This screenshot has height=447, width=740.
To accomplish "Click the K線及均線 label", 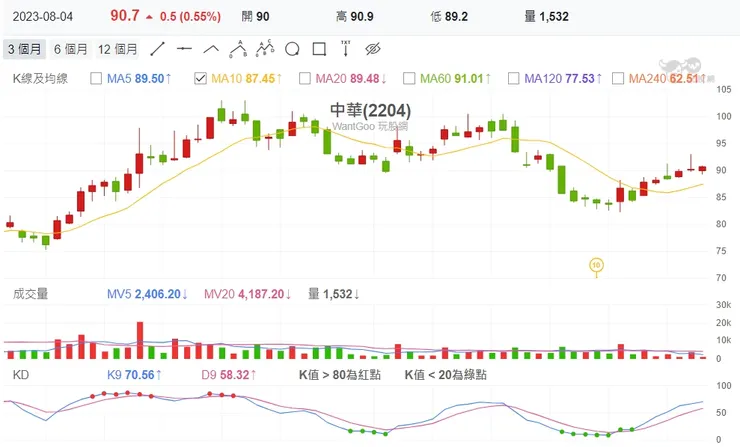I will (x=40, y=78).
